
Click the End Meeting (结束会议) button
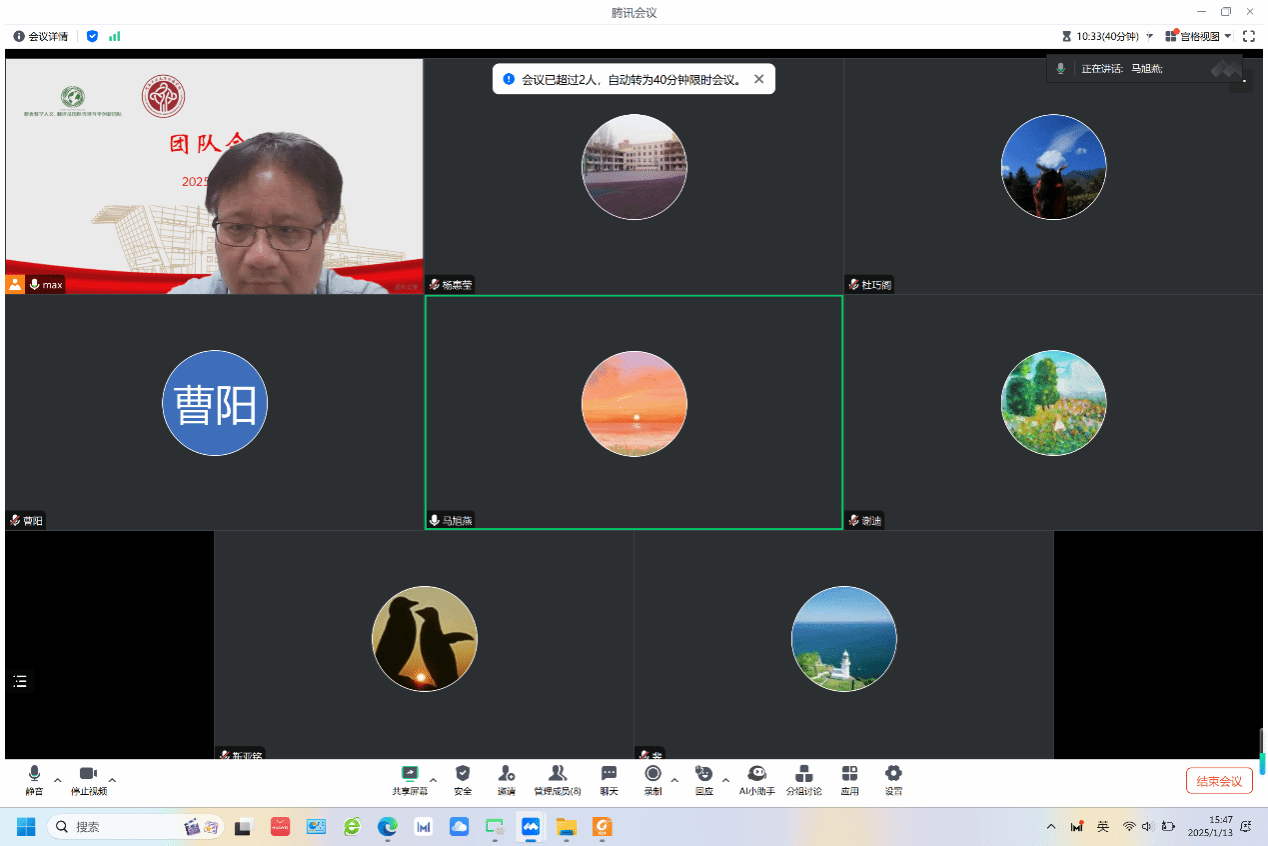tap(1219, 781)
